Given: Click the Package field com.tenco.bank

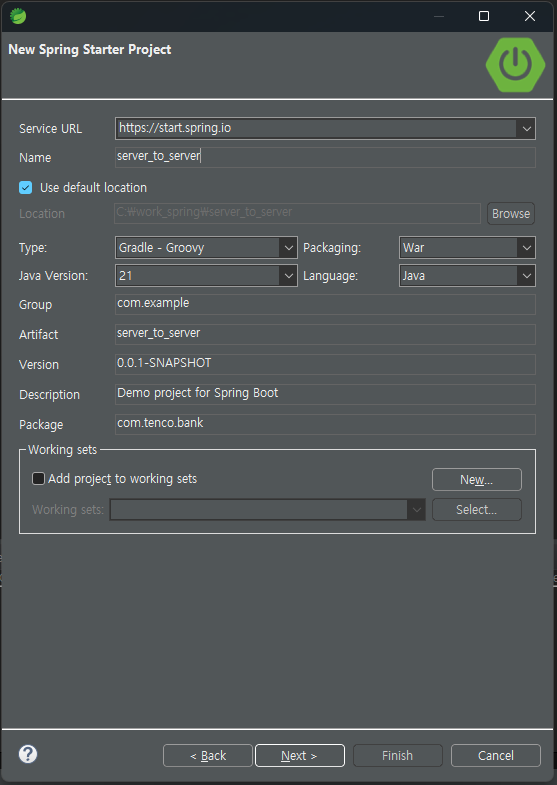Looking at the screenshot, I should 325,425.
